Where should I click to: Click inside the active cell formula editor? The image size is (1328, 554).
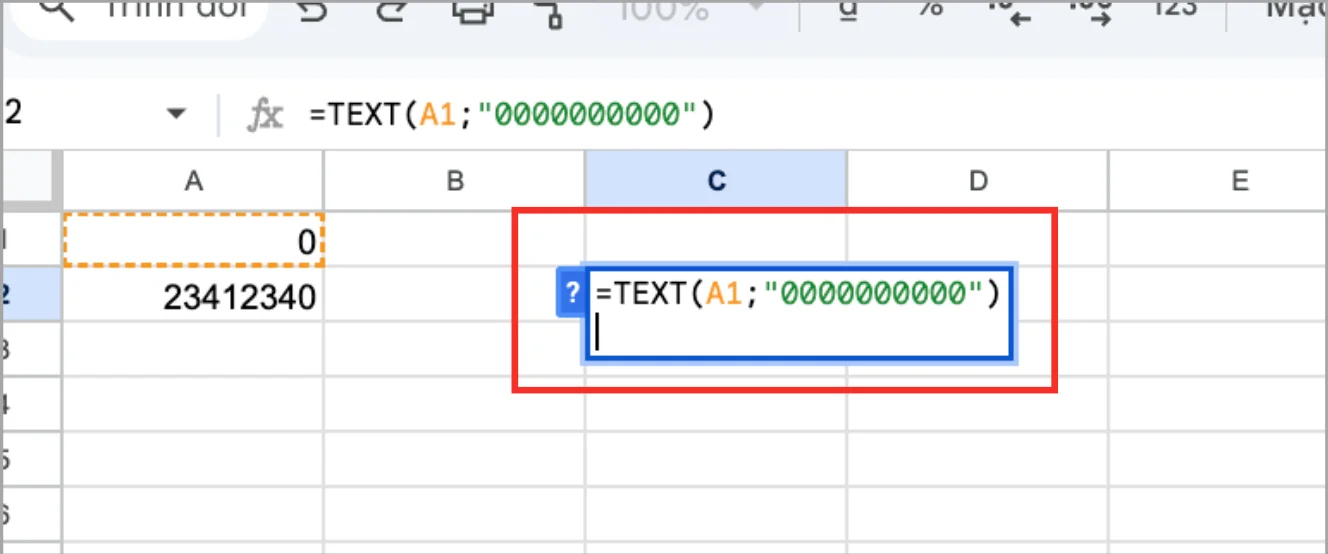799,314
